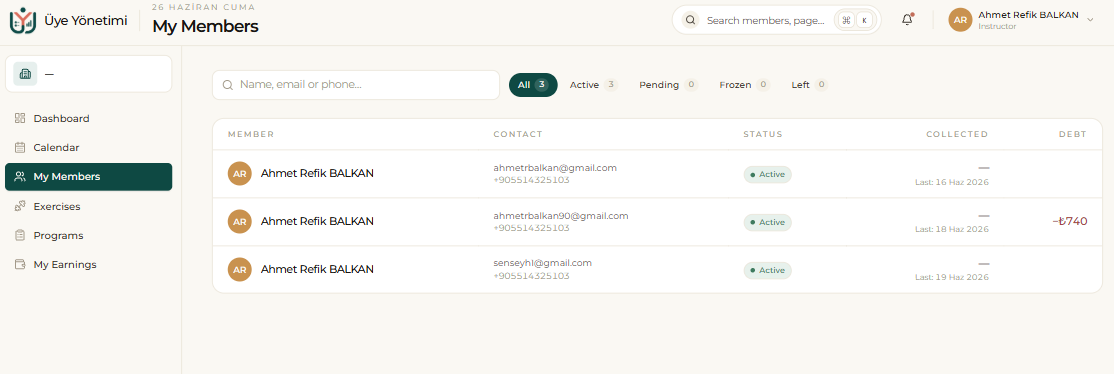This screenshot has width=1114, height=374.
Task: Click the magnifier icon in global search
Action: [x=690, y=20]
